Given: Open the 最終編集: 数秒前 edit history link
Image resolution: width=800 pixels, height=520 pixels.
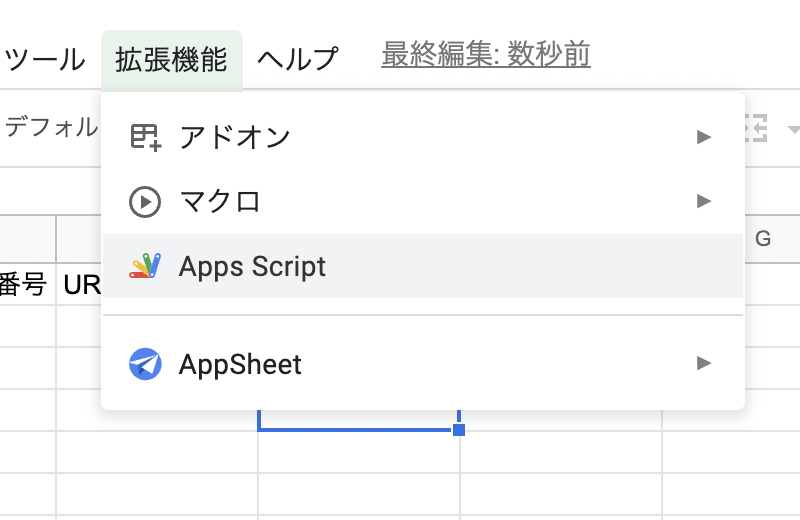Looking at the screenshot, I should 486,55.
